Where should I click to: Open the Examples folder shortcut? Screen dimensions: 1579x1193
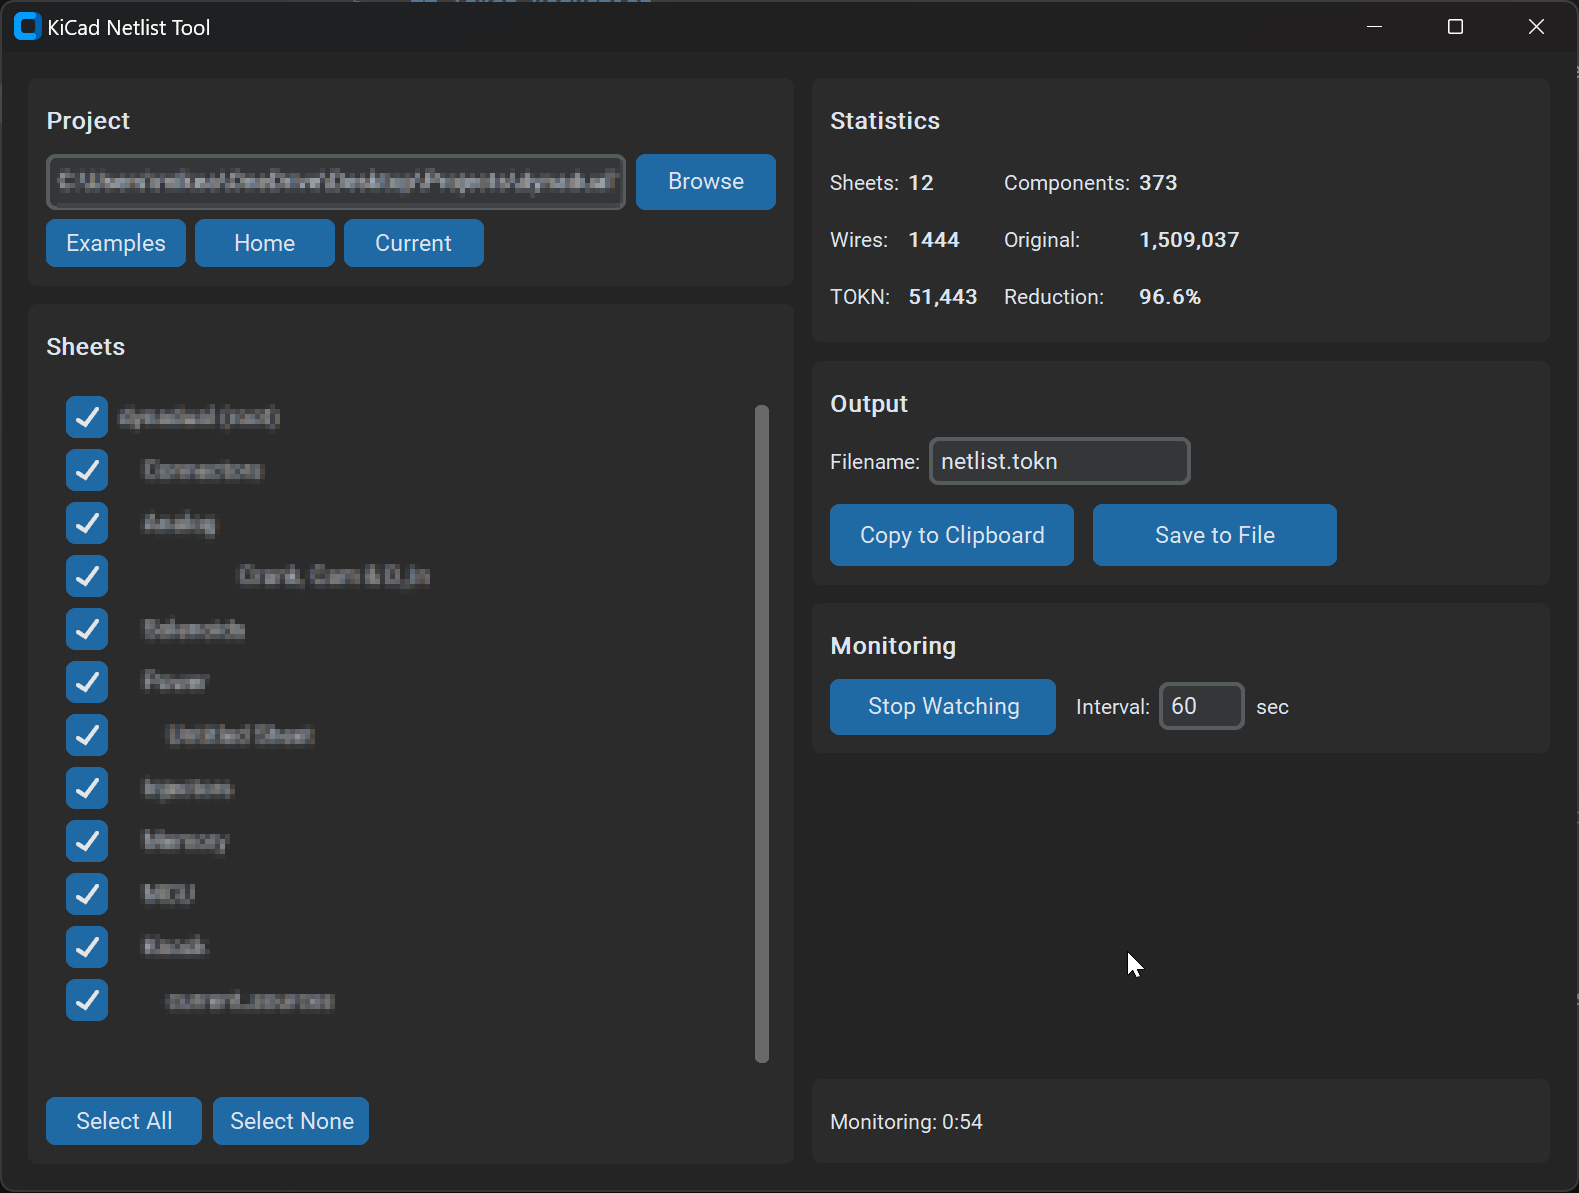pyautogui.click(x=116, y=243)
